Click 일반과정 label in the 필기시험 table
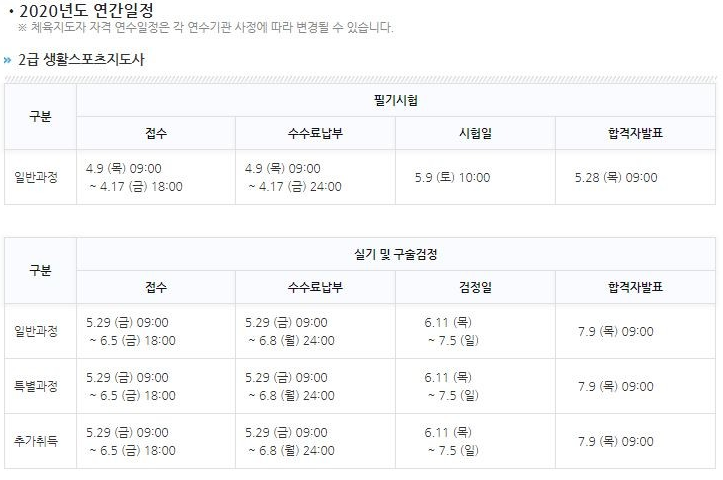Viewport: 723px width, 480px height. [x=36, y=177]
